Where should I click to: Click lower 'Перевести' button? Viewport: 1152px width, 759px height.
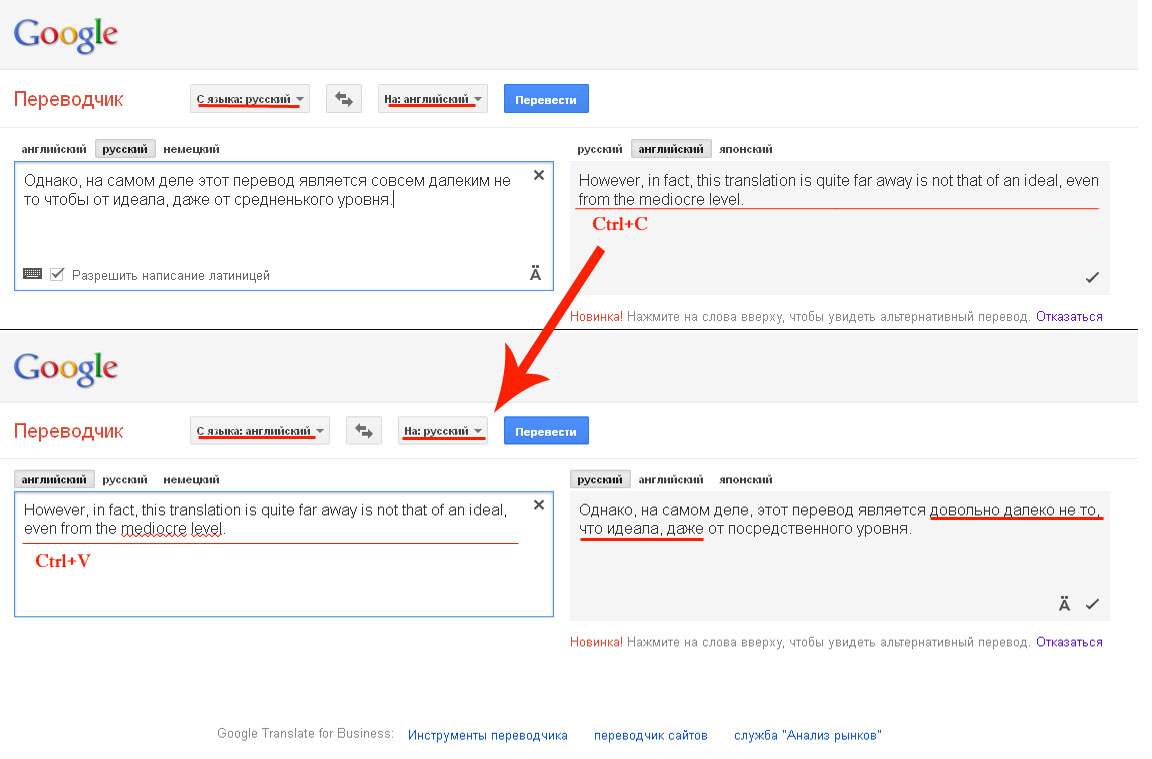[x=546, y=431]
